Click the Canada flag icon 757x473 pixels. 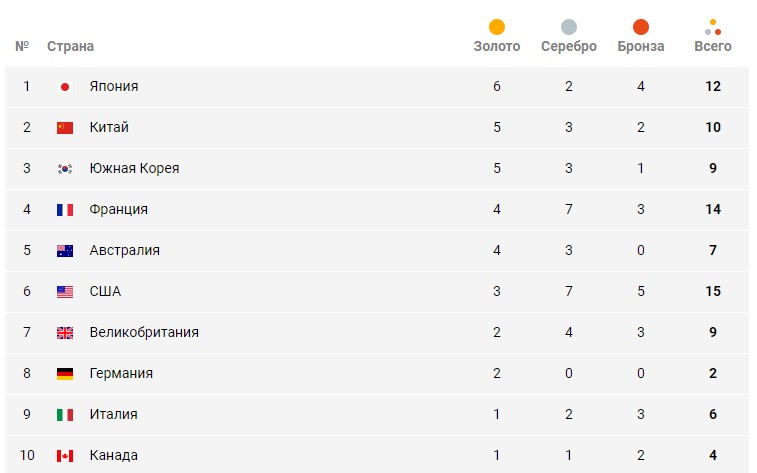point(65,456)
